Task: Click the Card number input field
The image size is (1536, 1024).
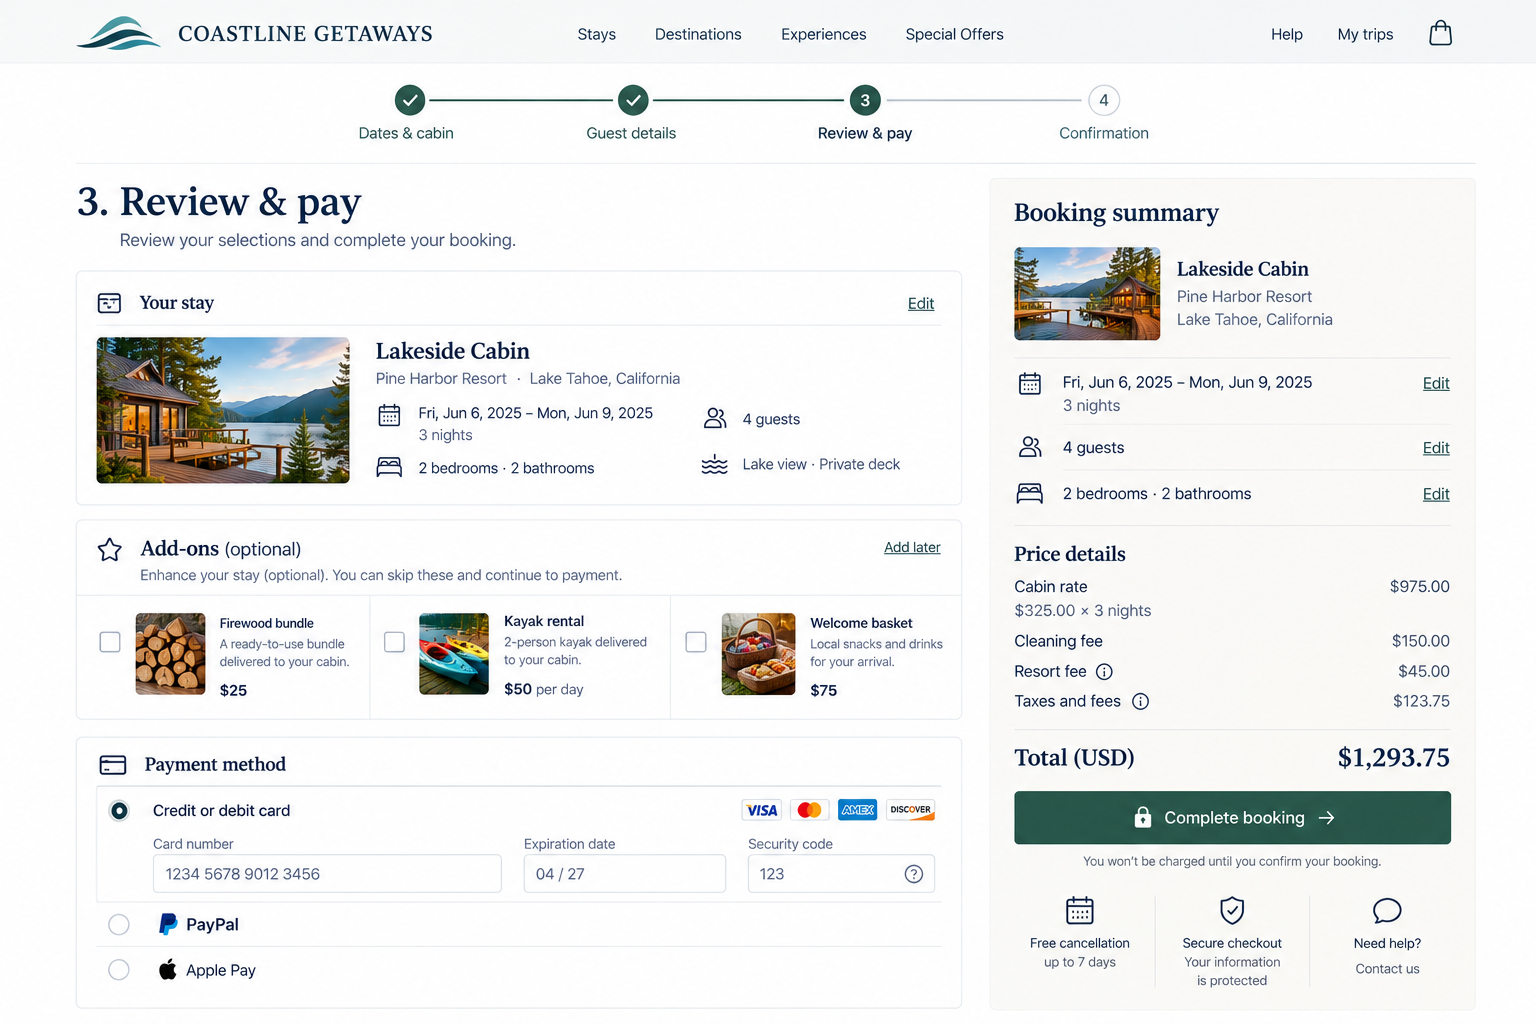Action: pos(327,874)
